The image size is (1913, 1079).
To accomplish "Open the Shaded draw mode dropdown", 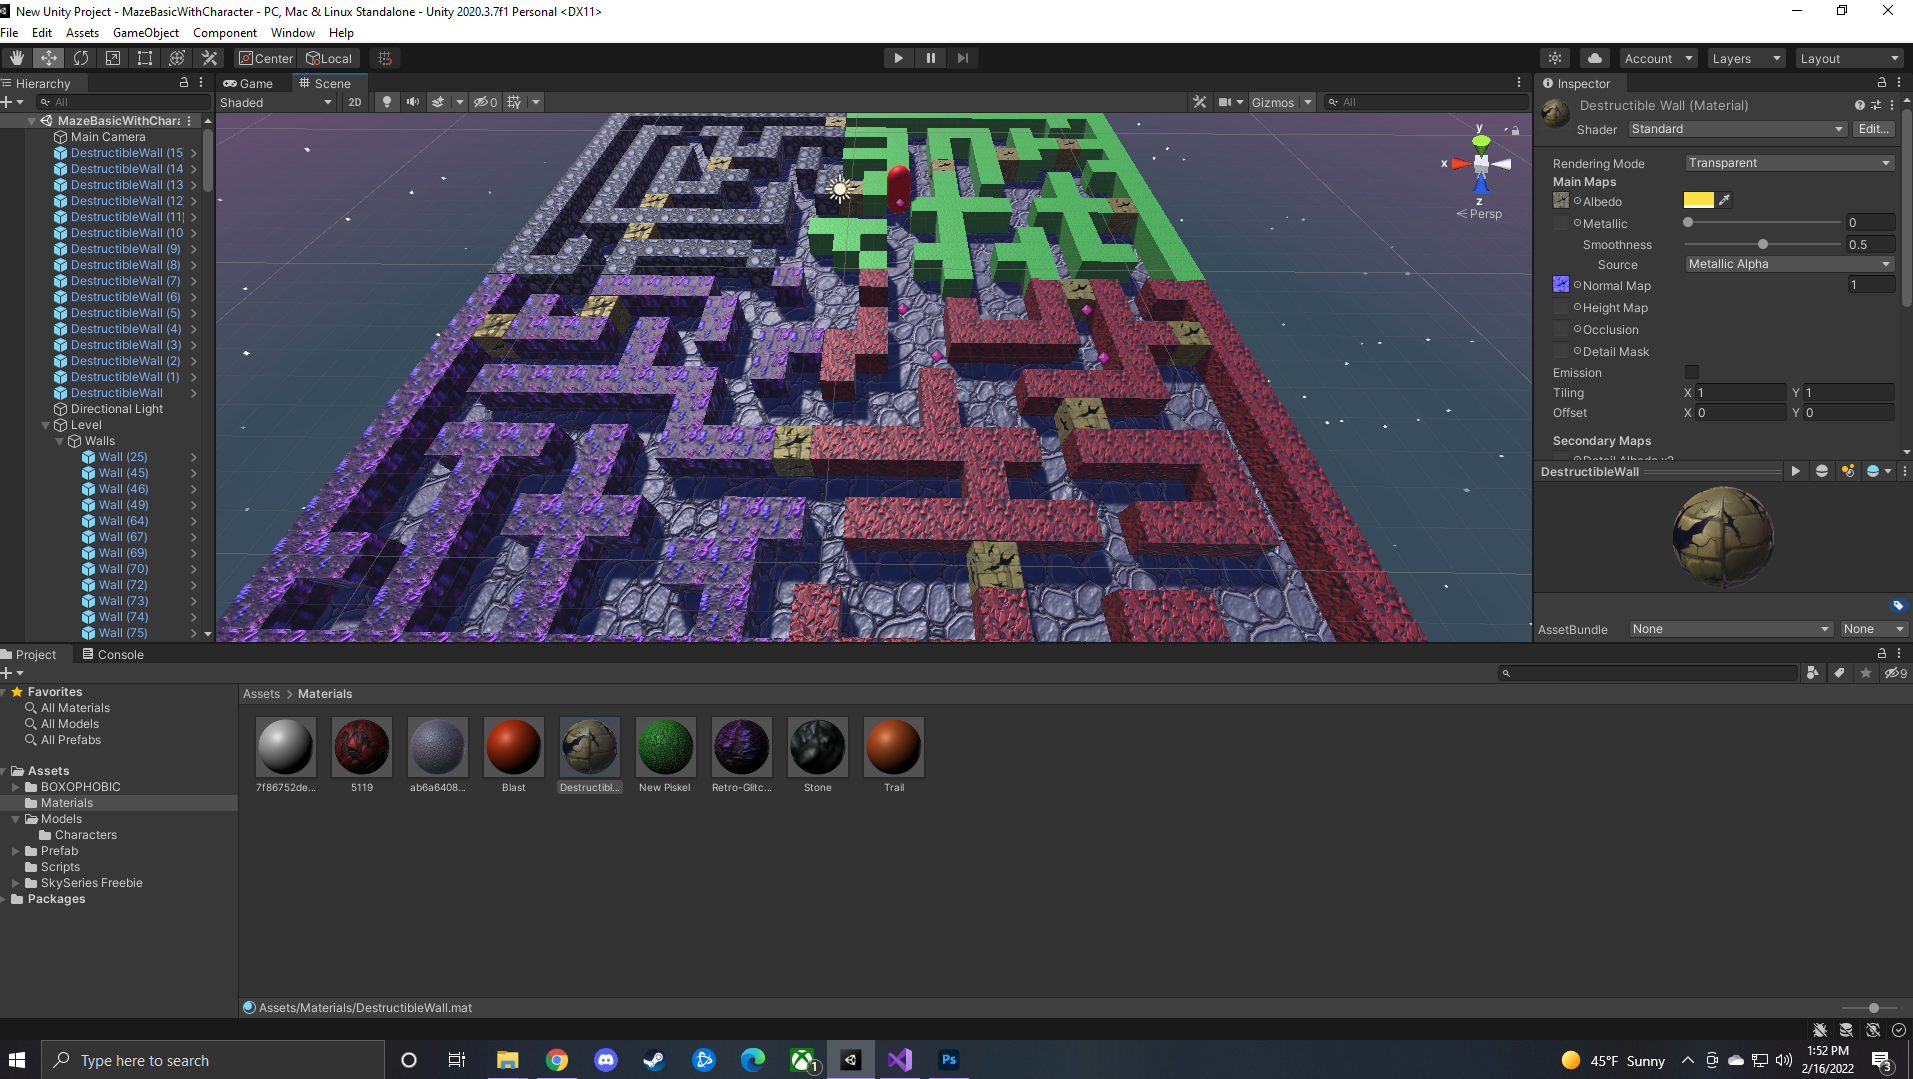I will tap(277, 102).
